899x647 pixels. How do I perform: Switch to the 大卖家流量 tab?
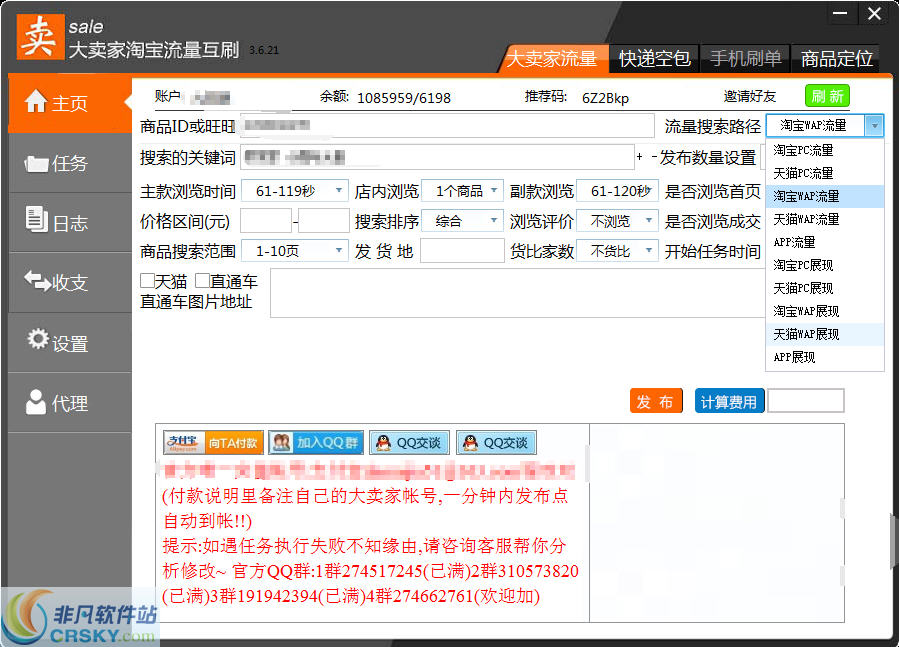(x=552, y=58)
